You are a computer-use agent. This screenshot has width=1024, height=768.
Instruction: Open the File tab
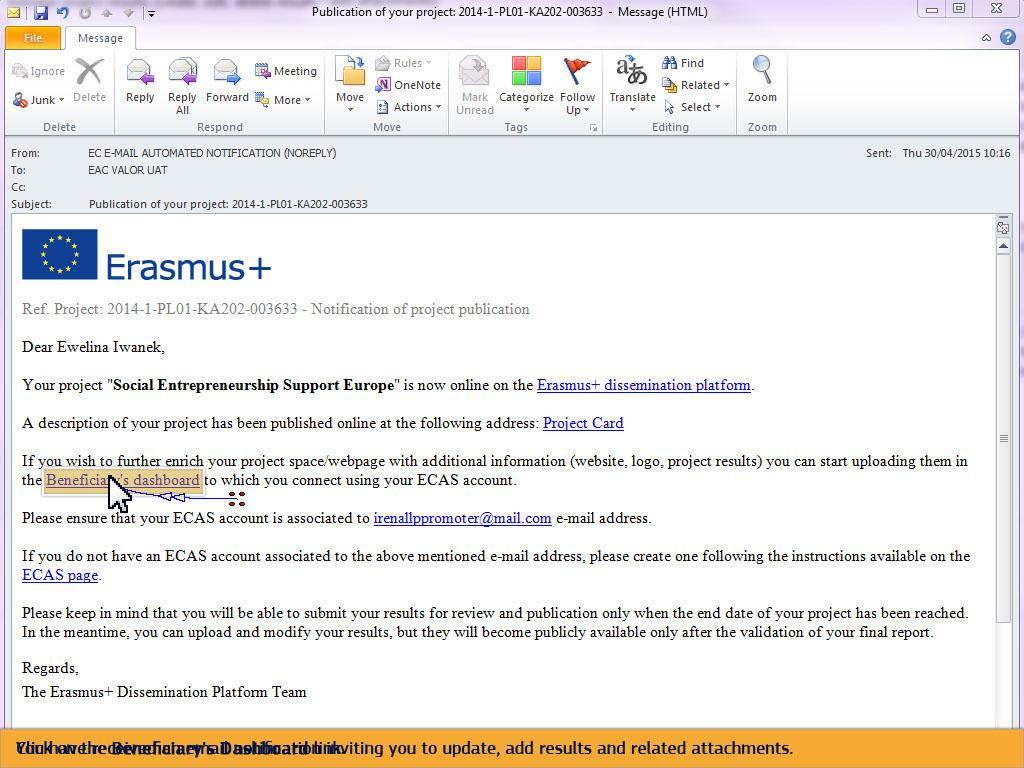pos(33,38)
